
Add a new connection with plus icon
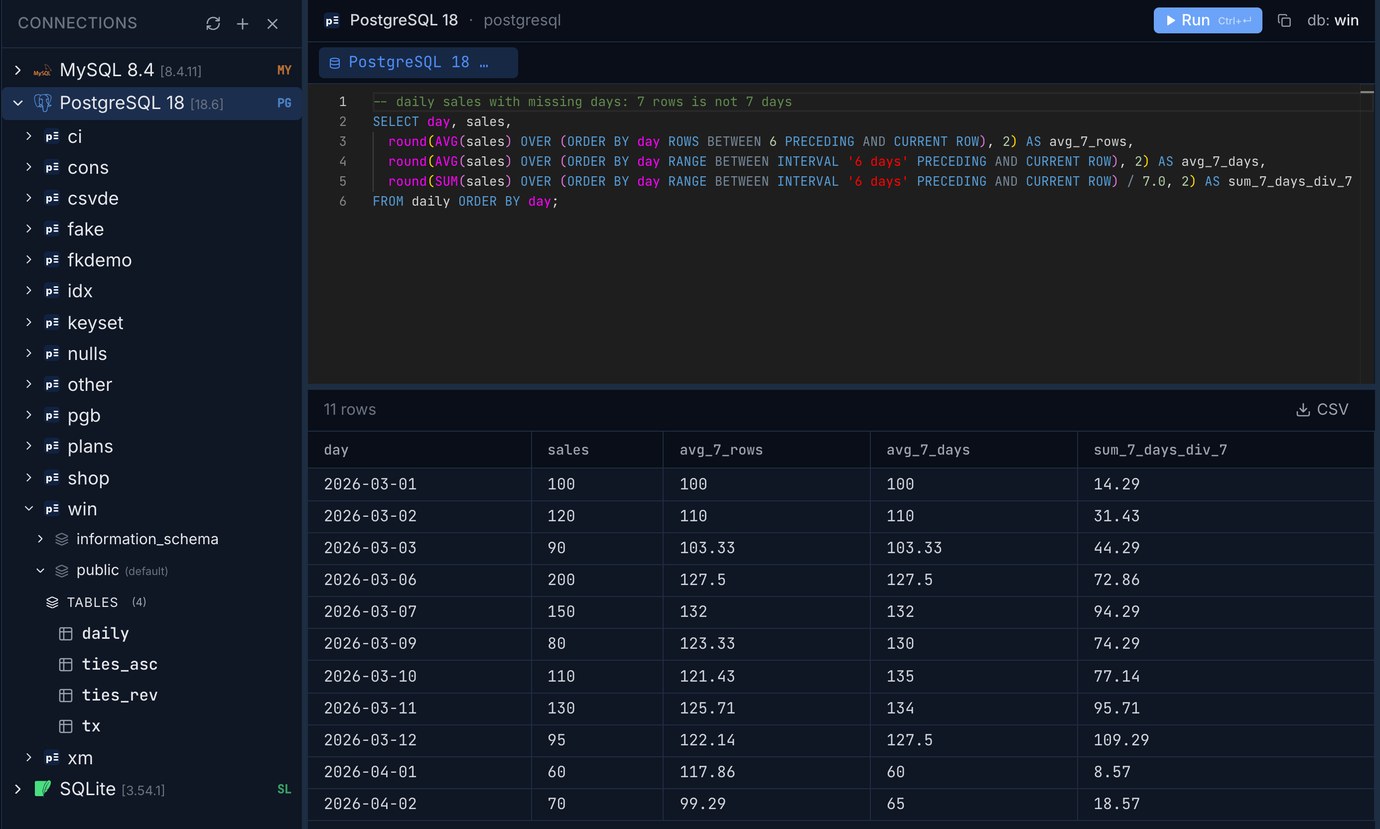[242, 23]
